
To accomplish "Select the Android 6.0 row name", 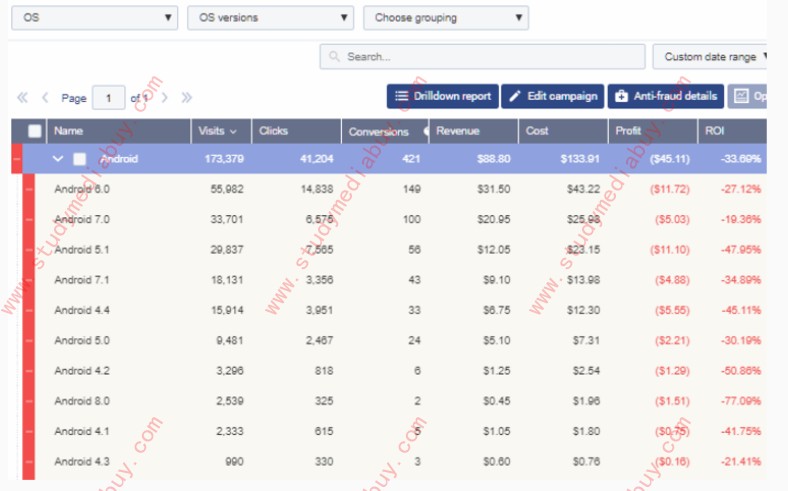I will coord(82,189).
